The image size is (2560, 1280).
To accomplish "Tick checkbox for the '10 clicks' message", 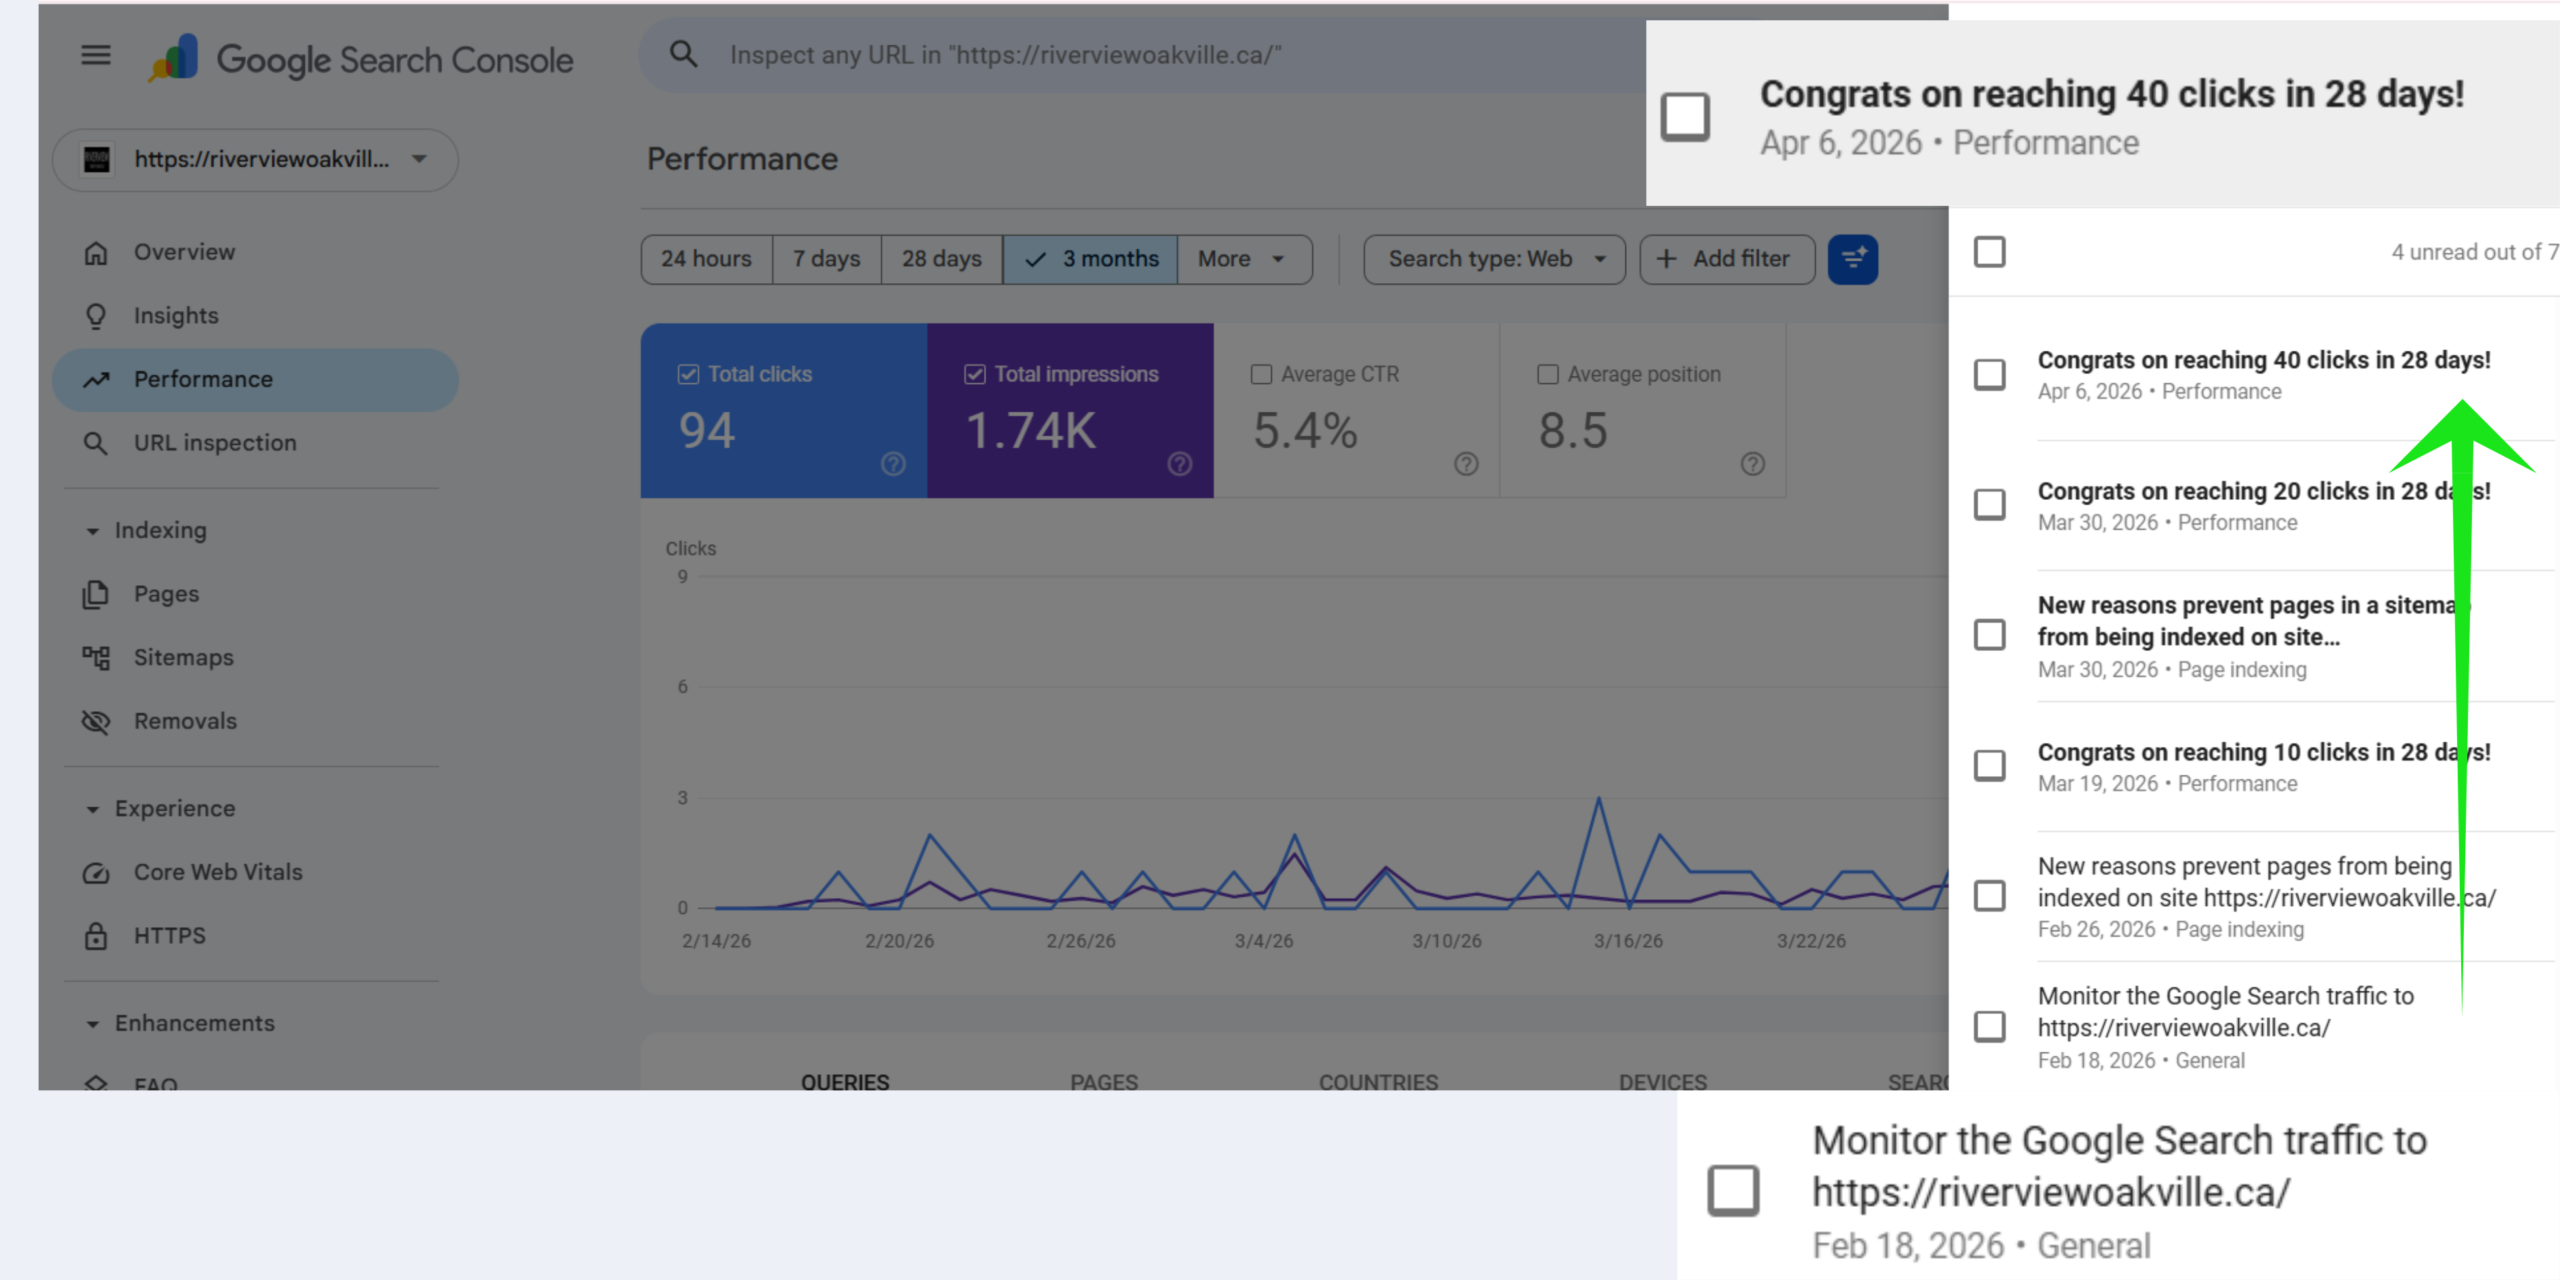I will [1990, 766].
